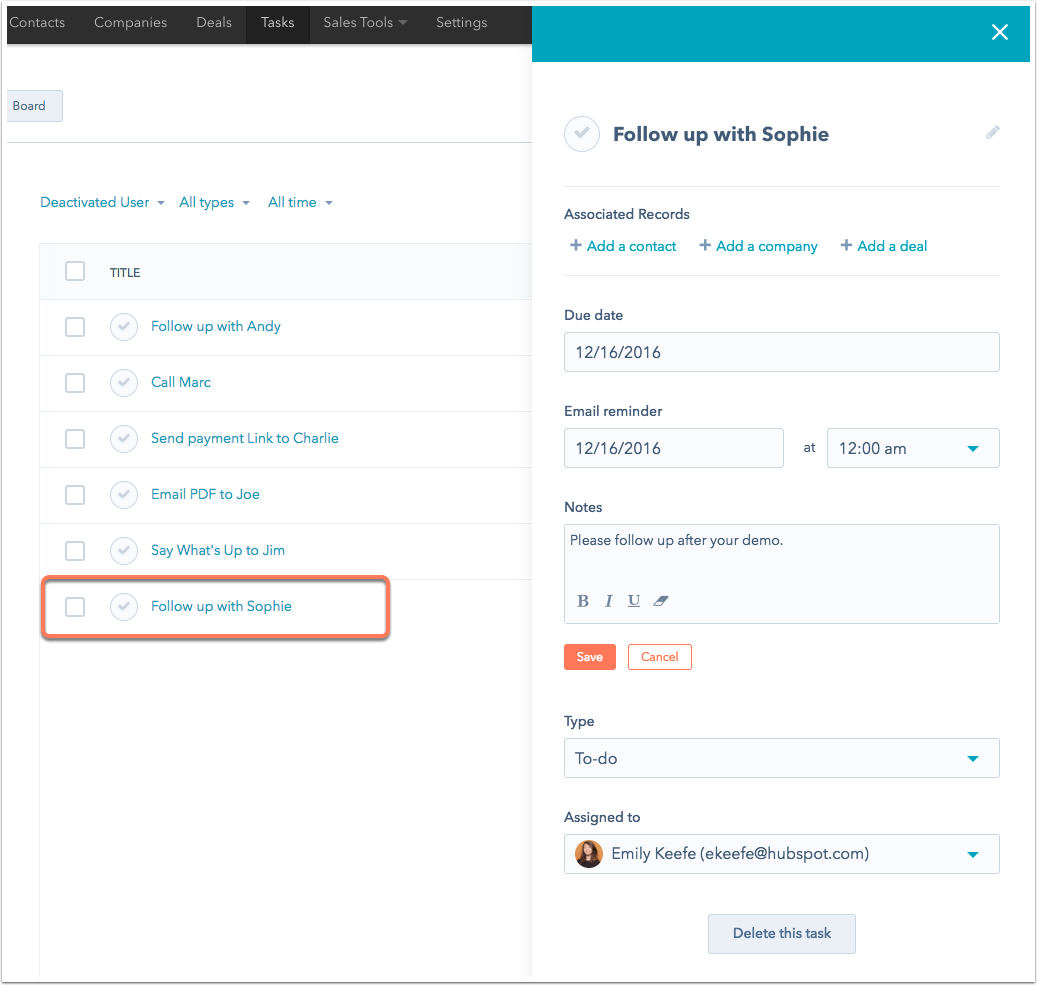Click the Follow up with Sophie panel title
This screenshot has width=1037, height=985.
[x=720, y=134]
